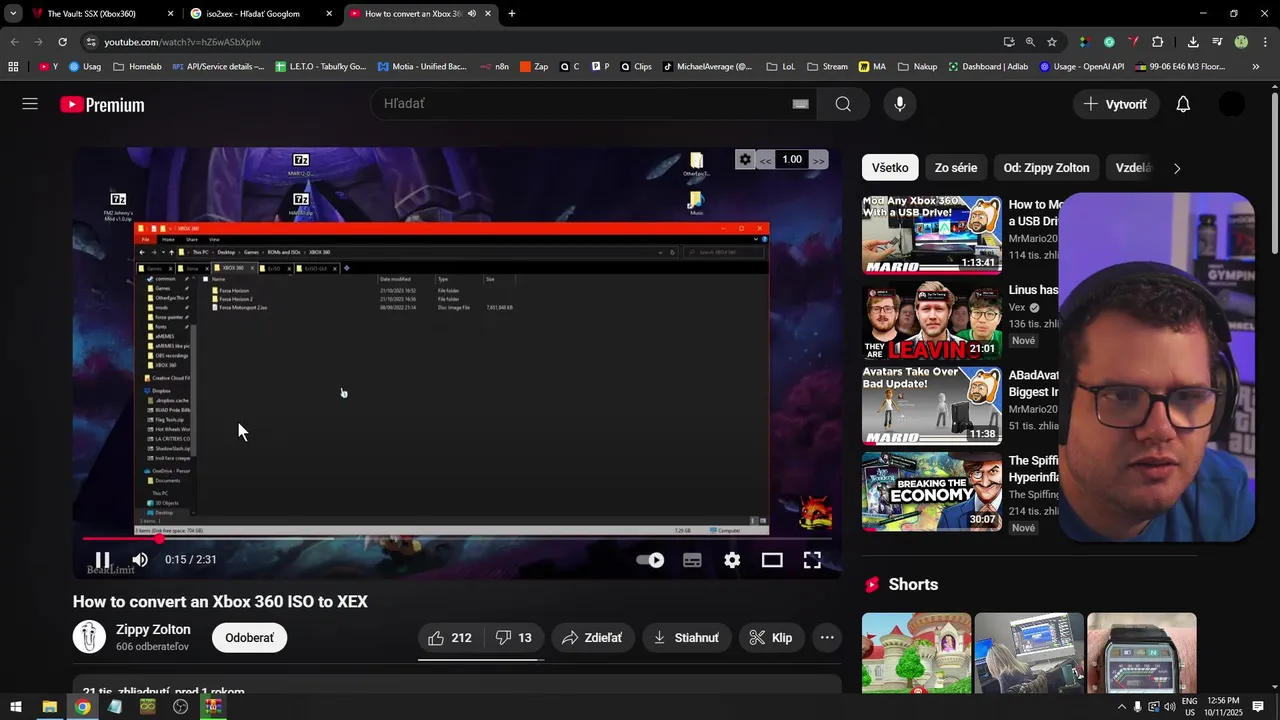Screen dimensions: 1280x720
Task: Select the Od: Zippy Zolton chip
Action: (x=1047, y=168)
